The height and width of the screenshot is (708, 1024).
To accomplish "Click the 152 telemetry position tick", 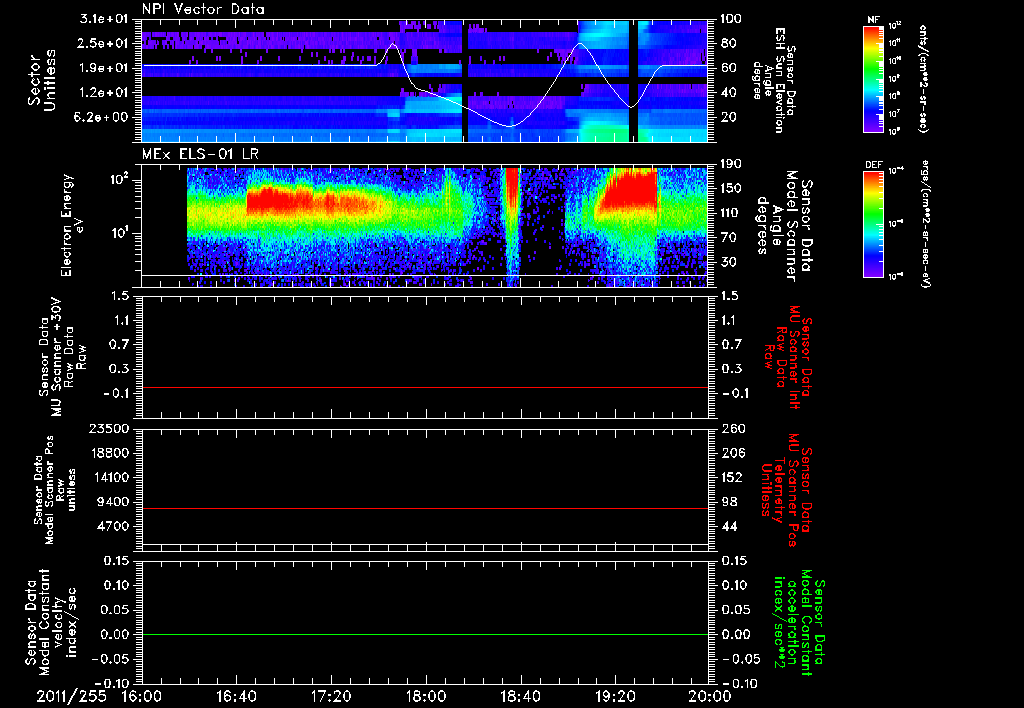I will [731, 477].
